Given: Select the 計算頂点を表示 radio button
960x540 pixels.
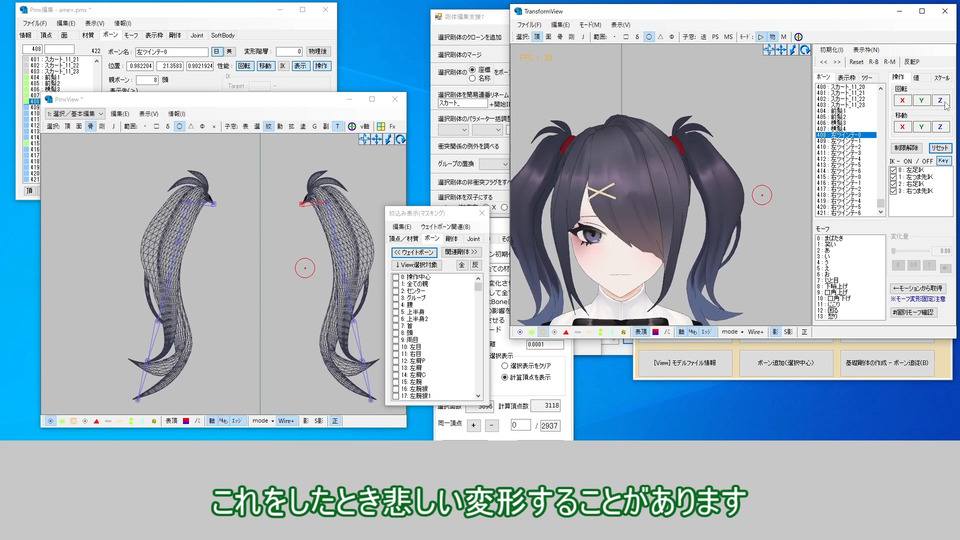Looking at the screenshot, I should [x=505, y=377].
